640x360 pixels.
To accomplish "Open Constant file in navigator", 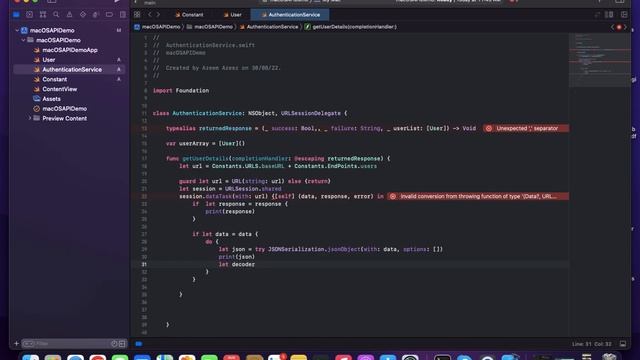I will 55,79.
